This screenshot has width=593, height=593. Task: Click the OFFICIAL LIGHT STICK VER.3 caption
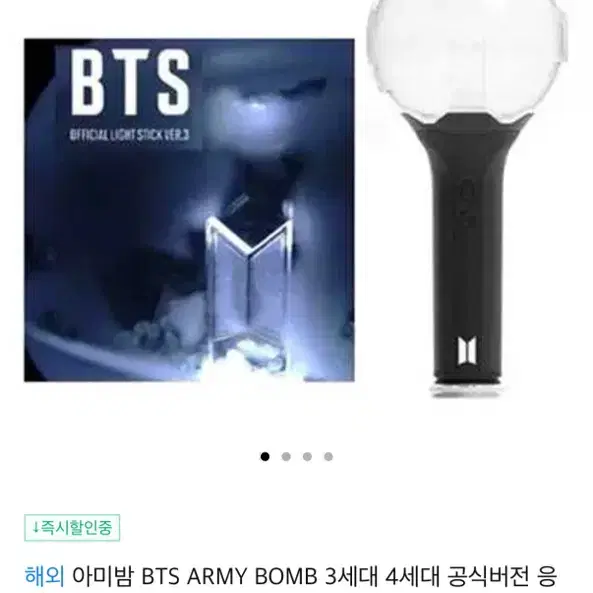(129, 135)
